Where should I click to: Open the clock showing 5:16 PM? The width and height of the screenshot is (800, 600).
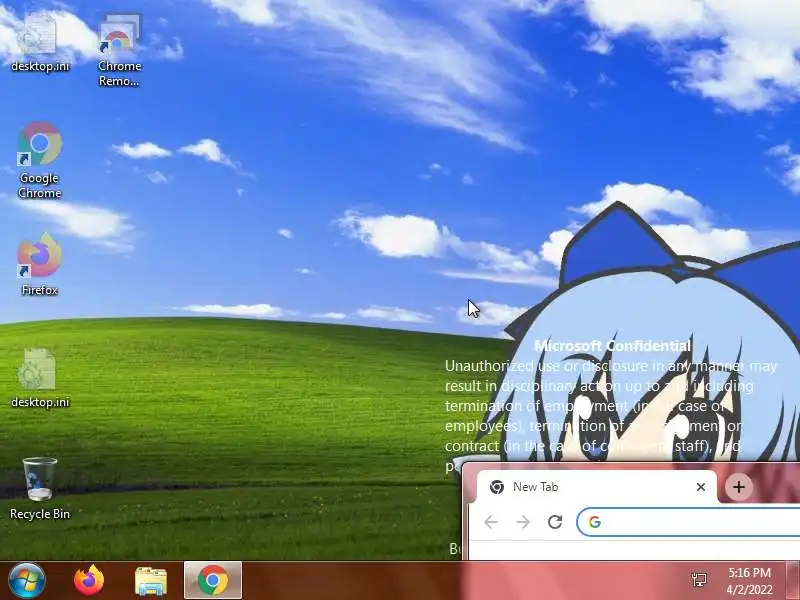click(x=749, y=581)
